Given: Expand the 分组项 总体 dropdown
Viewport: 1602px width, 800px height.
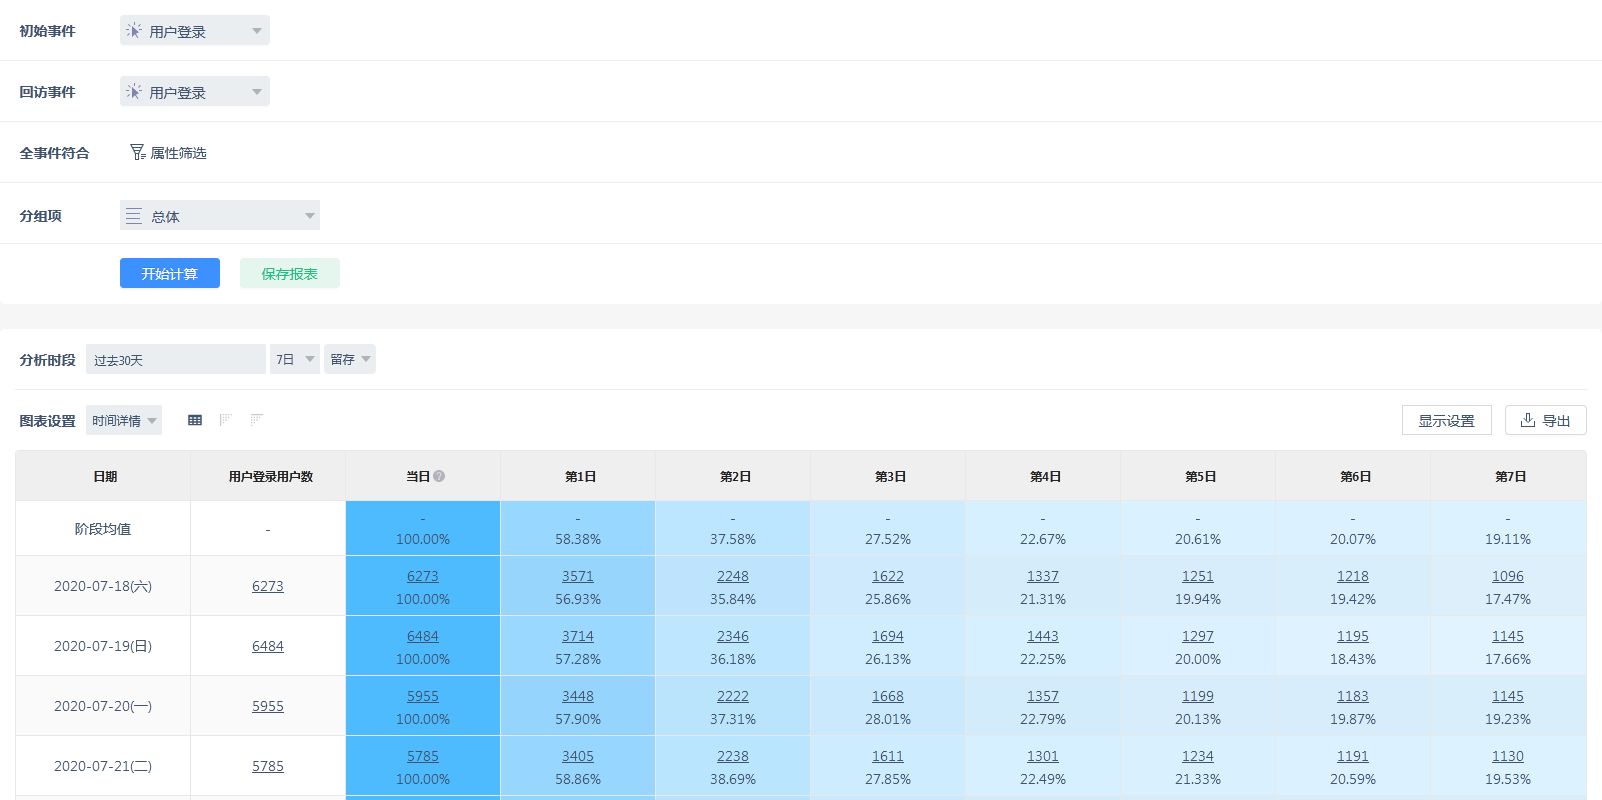Looking at the screenshot, I should pyautogui.click(x=220, y=216).
